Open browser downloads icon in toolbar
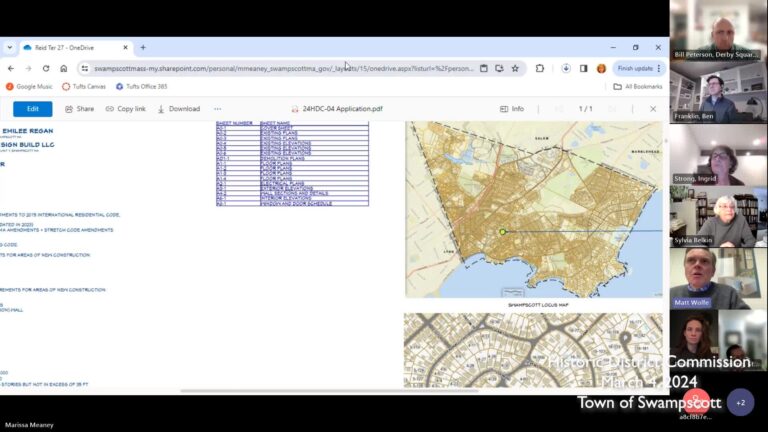The image size is (768, 432). click(x=566, y=68)
